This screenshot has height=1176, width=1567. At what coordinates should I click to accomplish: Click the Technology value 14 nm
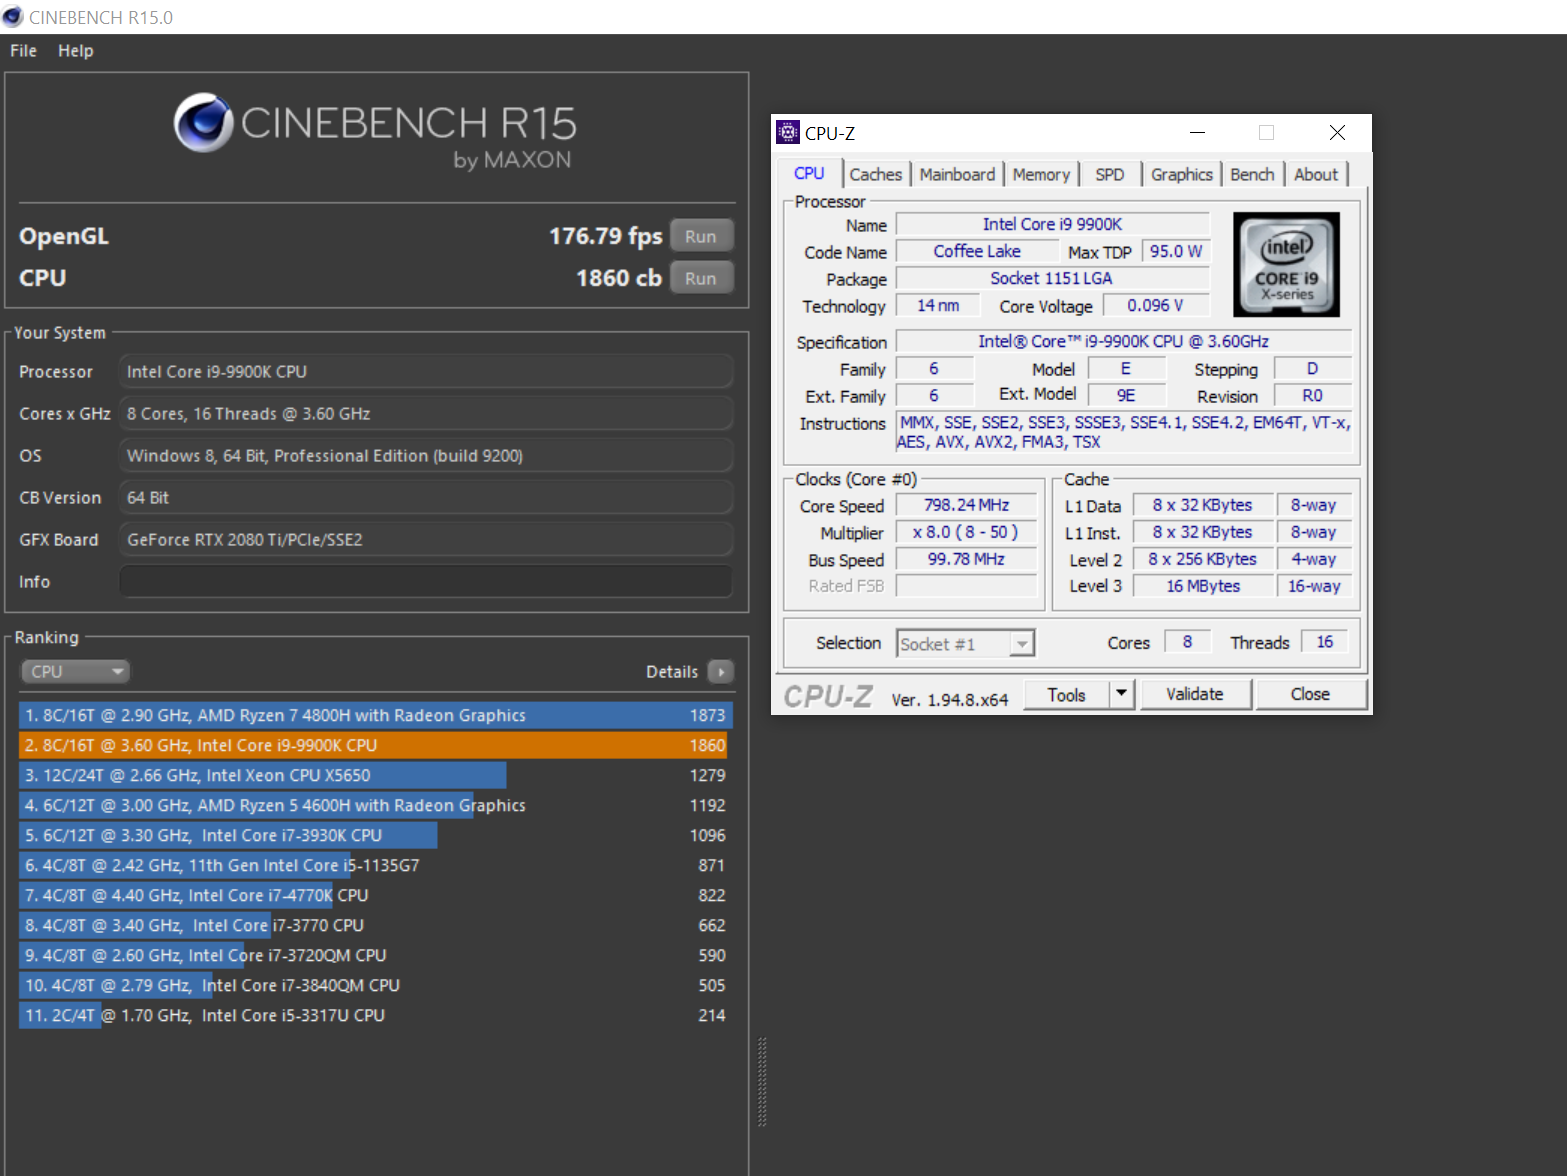(937, 305)
